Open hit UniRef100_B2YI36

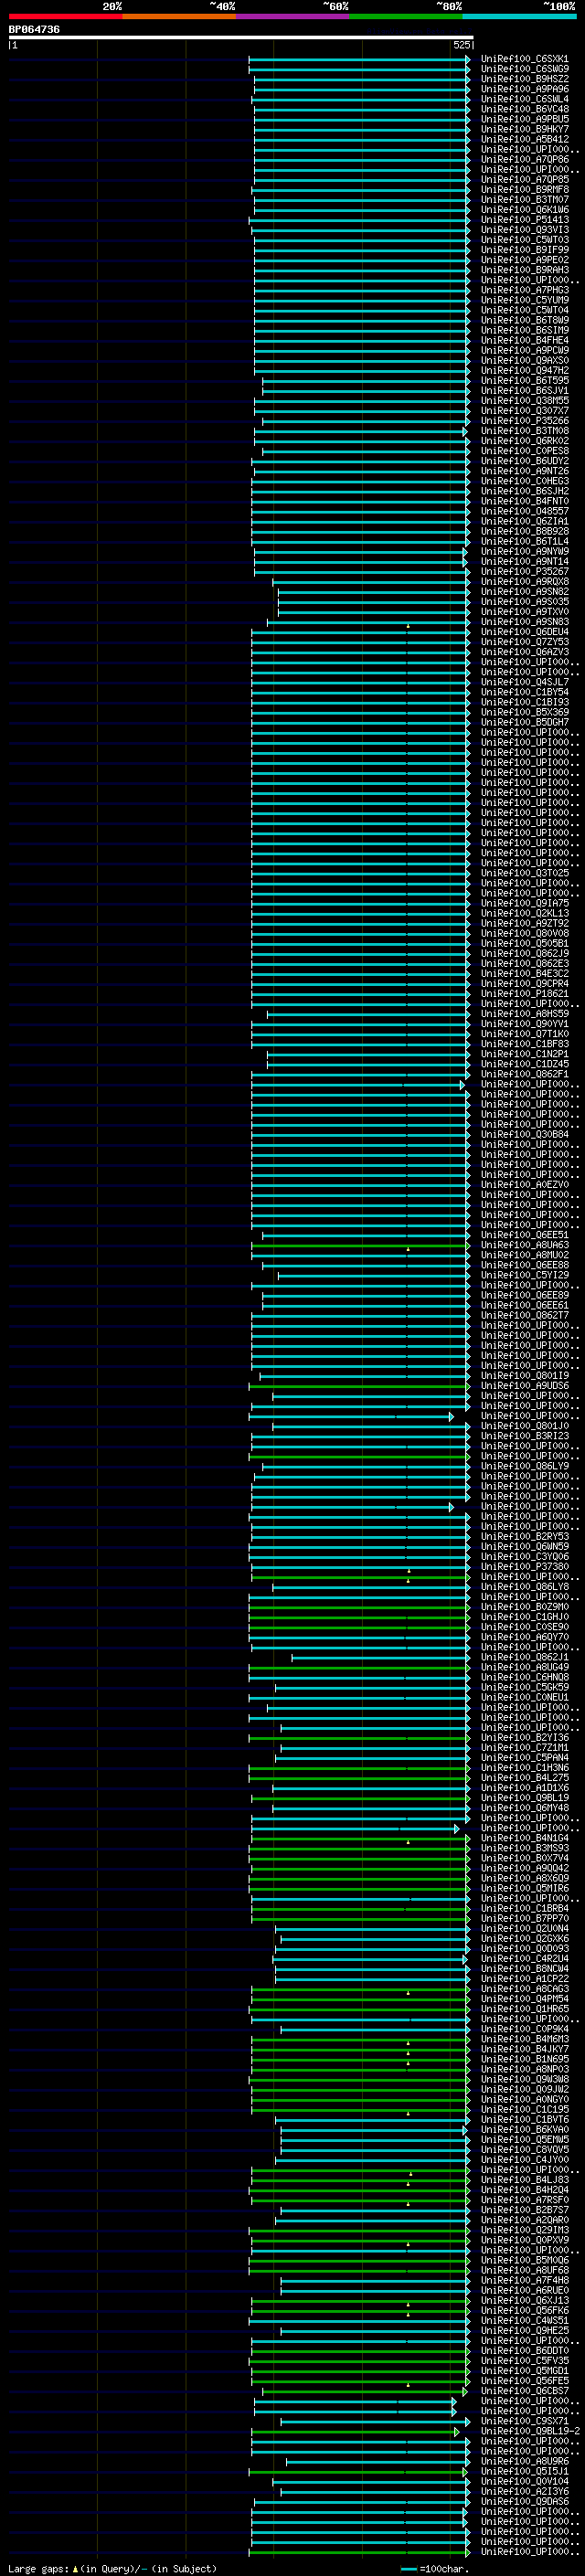[525, 1738]
